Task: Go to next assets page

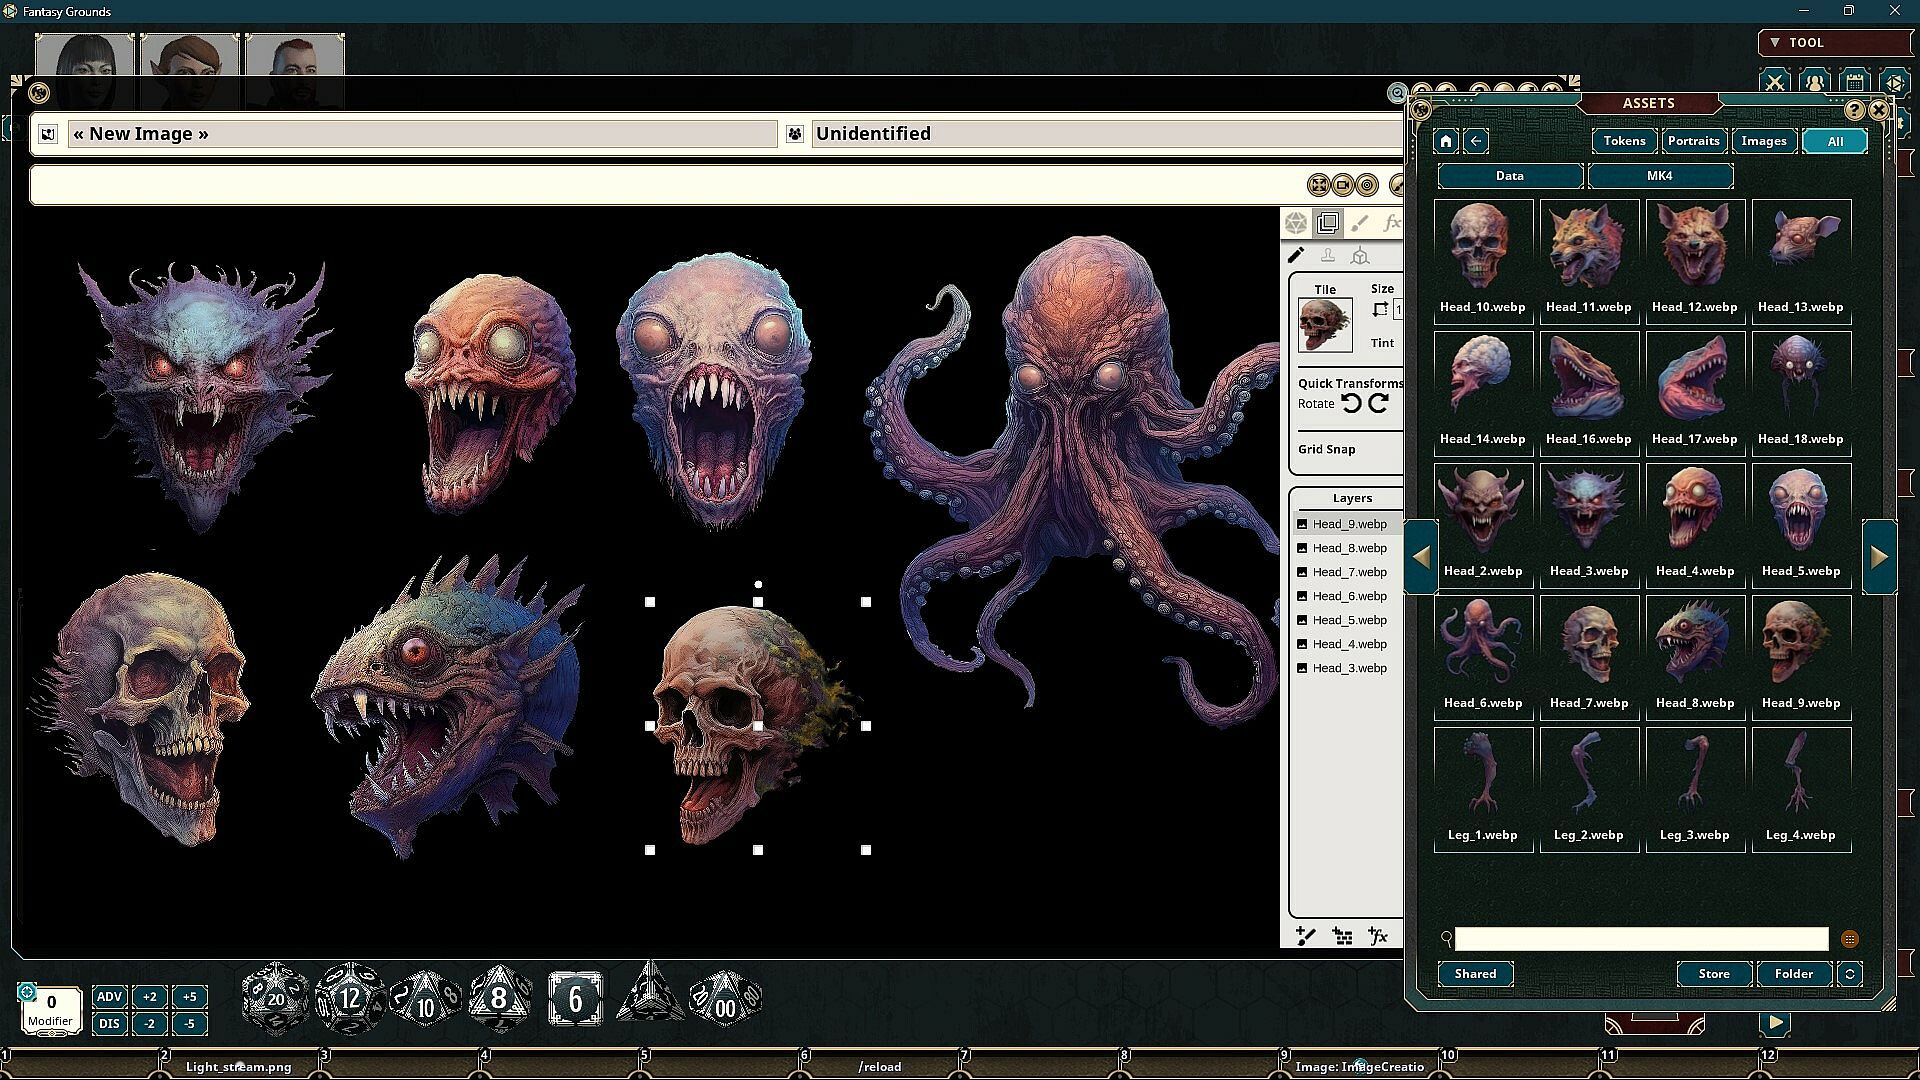Action: coord(1878,557)
